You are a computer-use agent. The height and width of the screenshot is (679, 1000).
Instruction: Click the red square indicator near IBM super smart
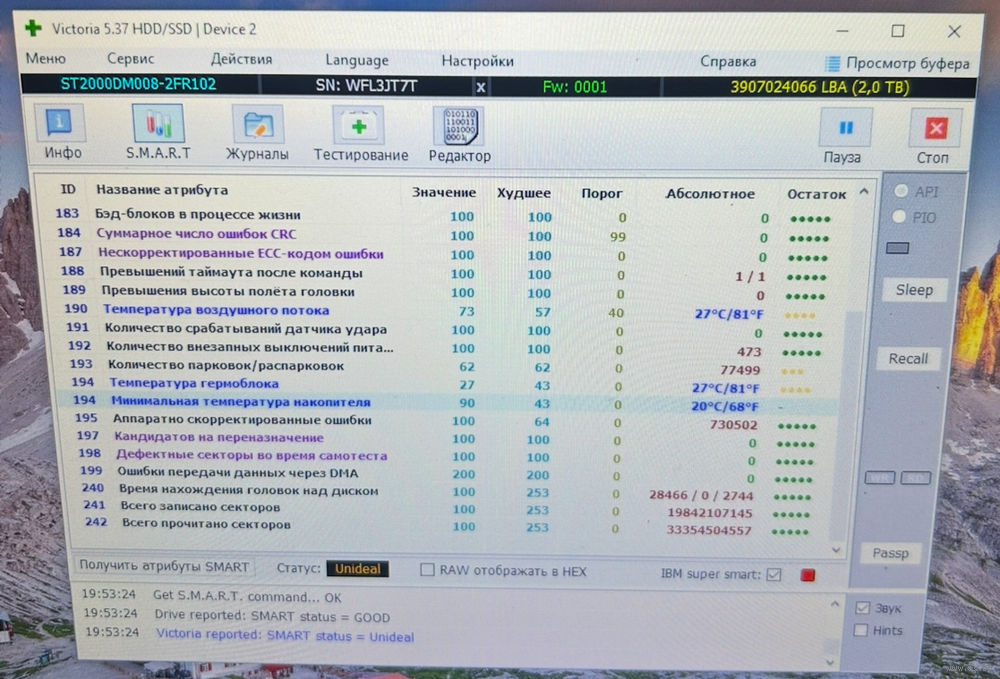(807, 575)
